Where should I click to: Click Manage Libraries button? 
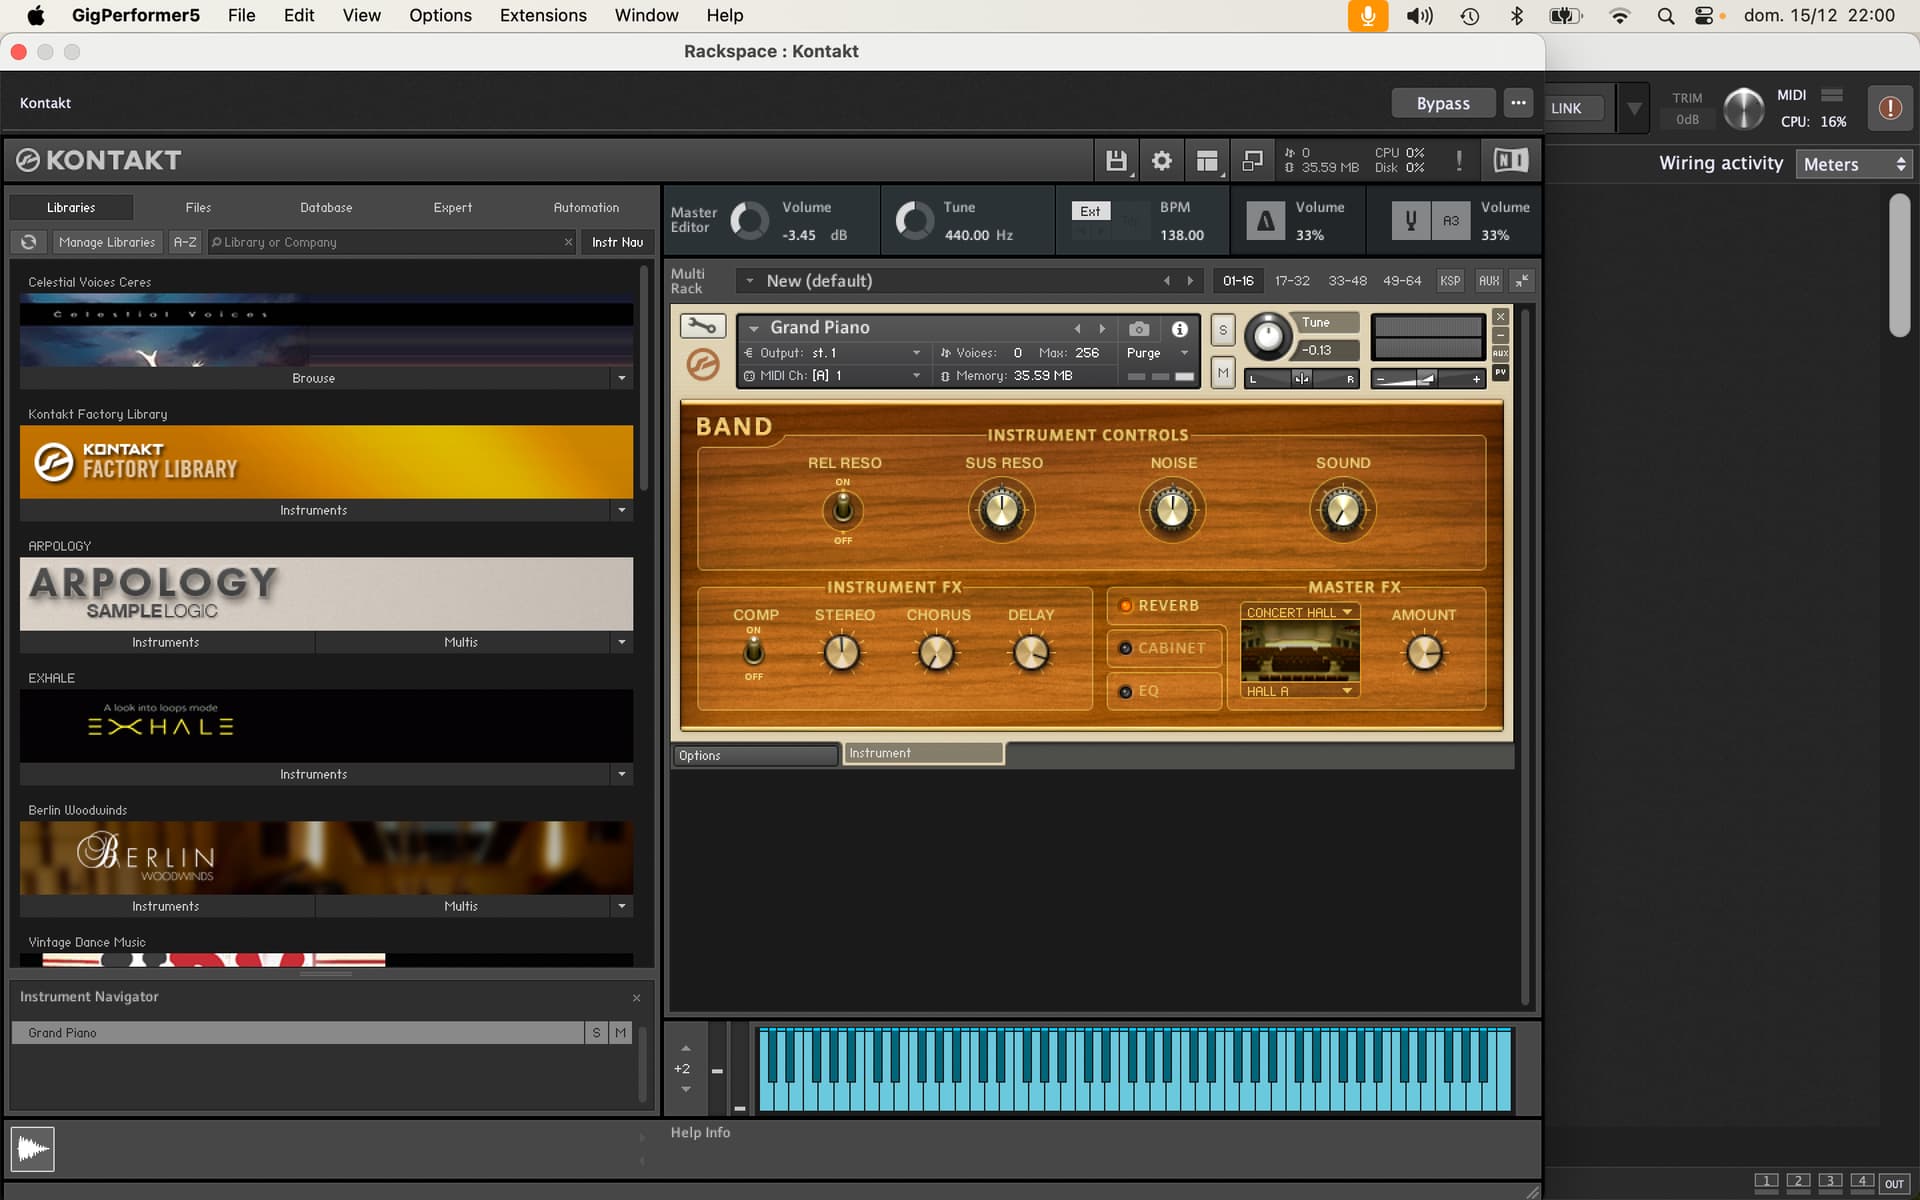pyautogui.click(x=107, y=242)
